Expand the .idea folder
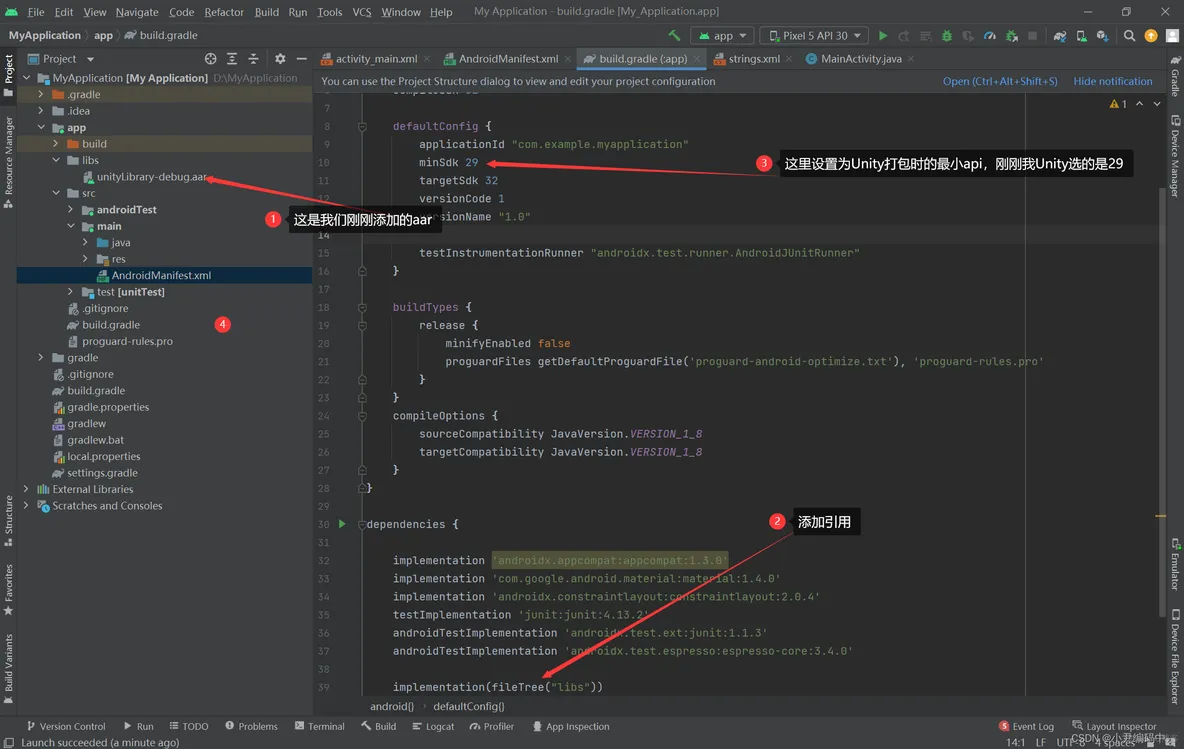This screenshot has height=749, width=1184. [41, 111]
